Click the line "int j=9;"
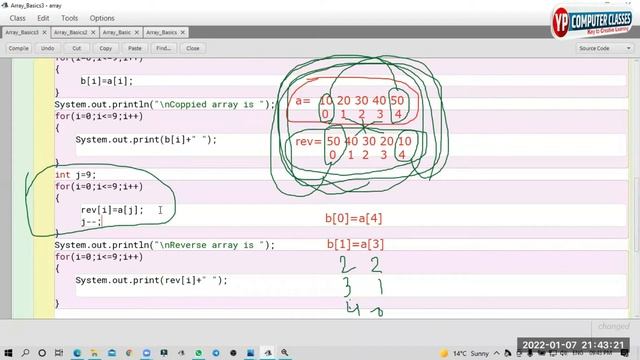Image resolution: width=640 pixels, height=360 pixels. pos(76,175)
